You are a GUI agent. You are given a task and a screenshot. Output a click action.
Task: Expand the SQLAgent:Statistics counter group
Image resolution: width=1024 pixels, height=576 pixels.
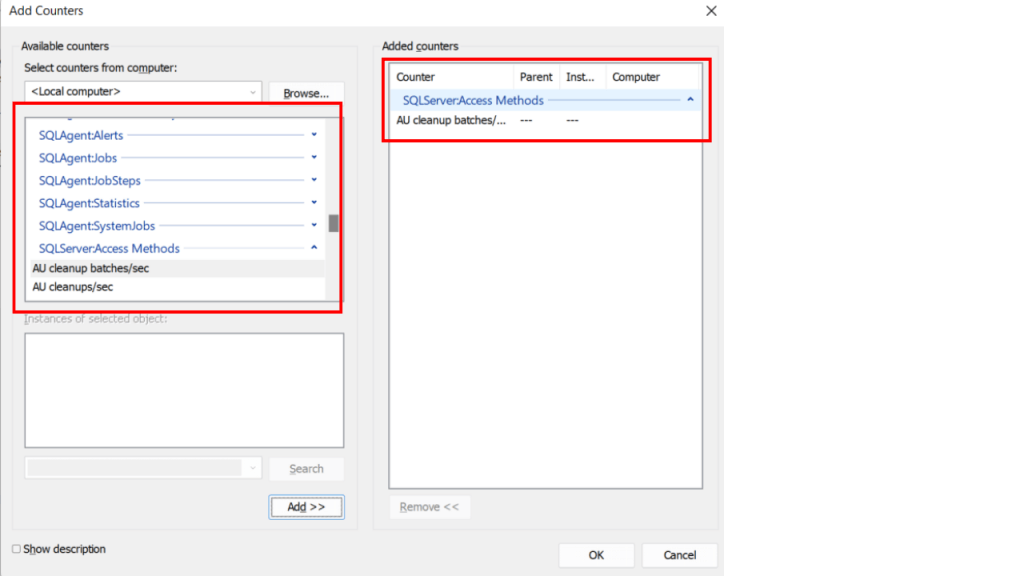click(x=314, y=202)
